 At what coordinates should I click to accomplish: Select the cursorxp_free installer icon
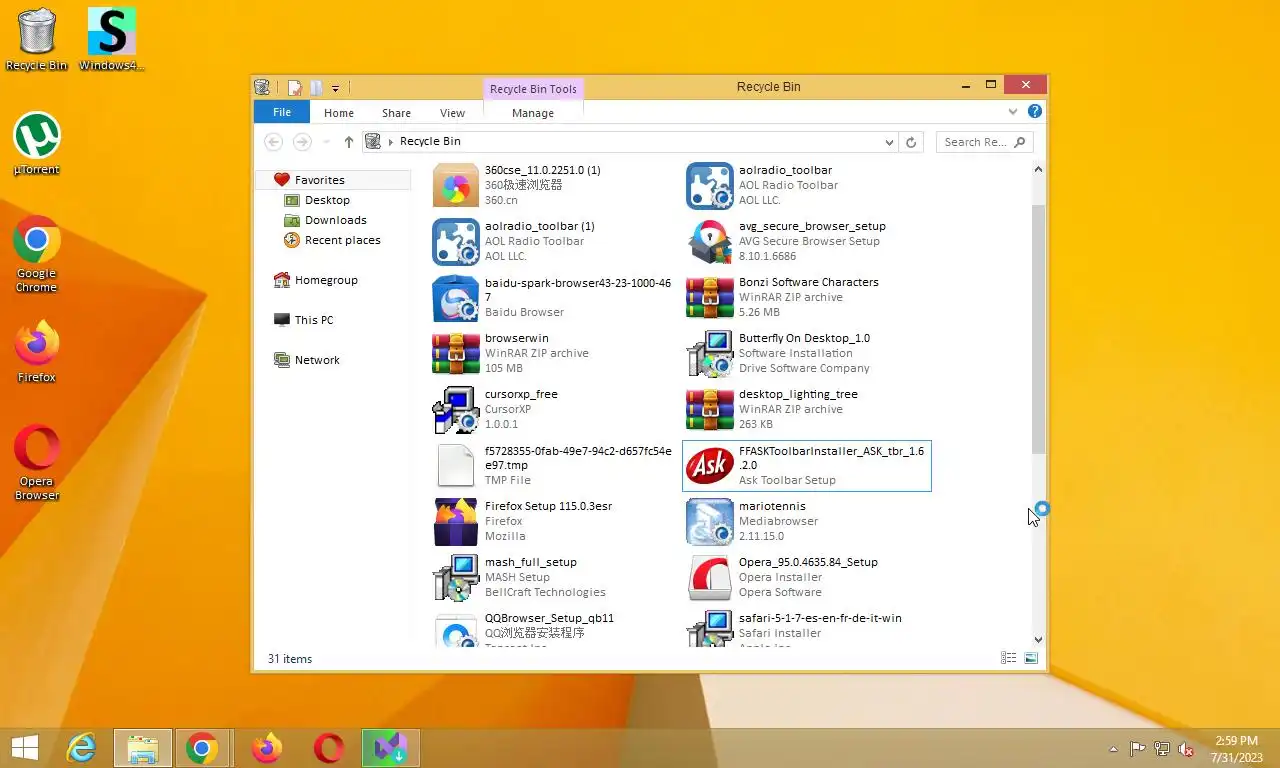pyautogui.click(x=456, y=410)
